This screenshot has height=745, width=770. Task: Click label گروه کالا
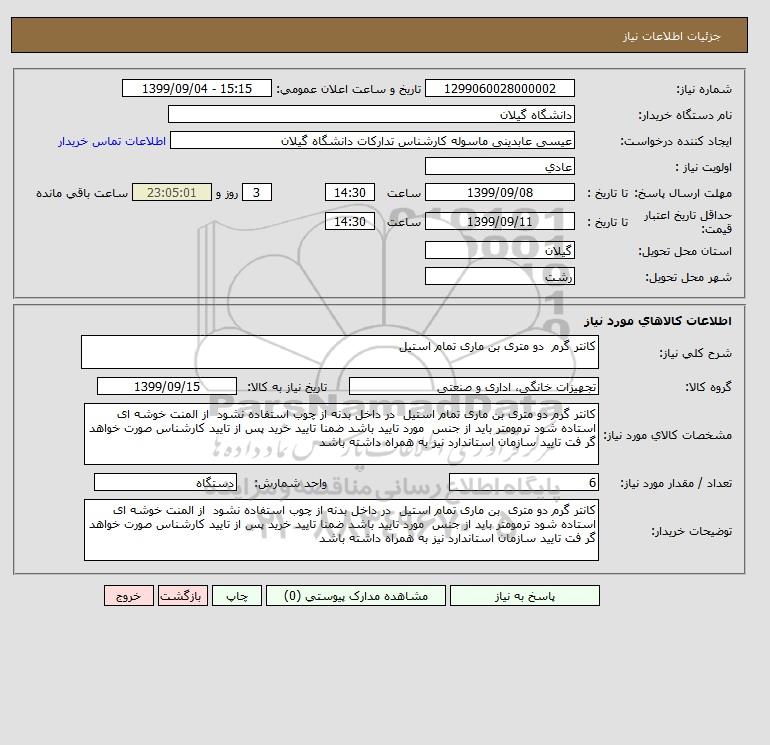tap(709, 387)
